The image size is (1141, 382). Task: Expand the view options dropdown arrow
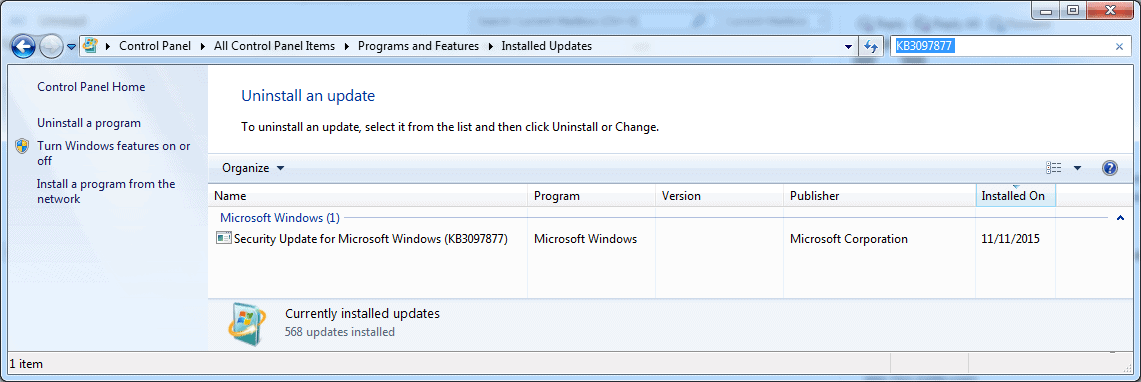(1078, 168)
